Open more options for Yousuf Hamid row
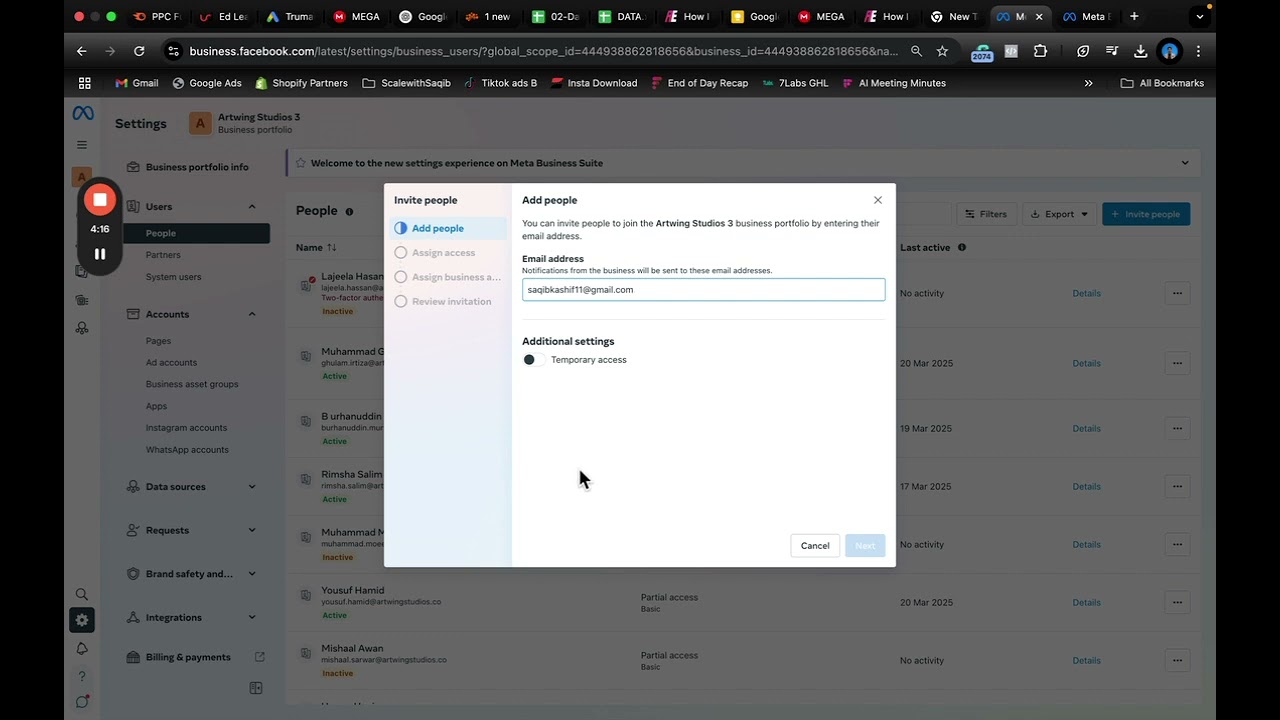Screen dimensions: 1280x720 [1177, 602]
